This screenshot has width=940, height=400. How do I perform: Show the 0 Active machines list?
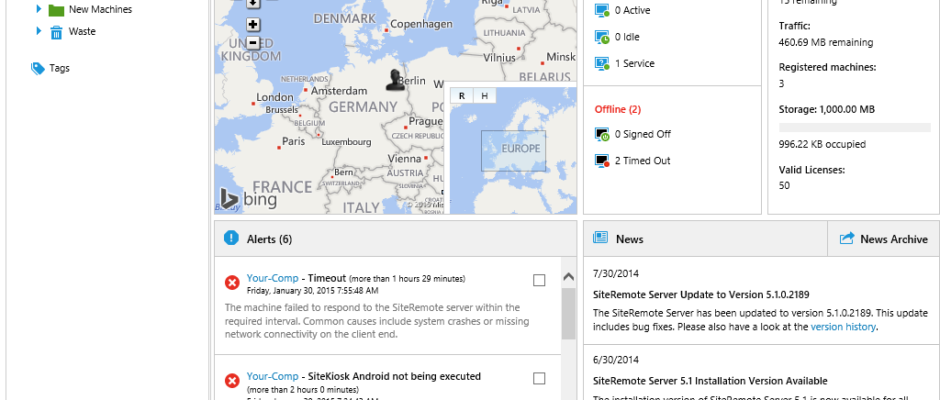pyautogui.click(x=632, y=10)
